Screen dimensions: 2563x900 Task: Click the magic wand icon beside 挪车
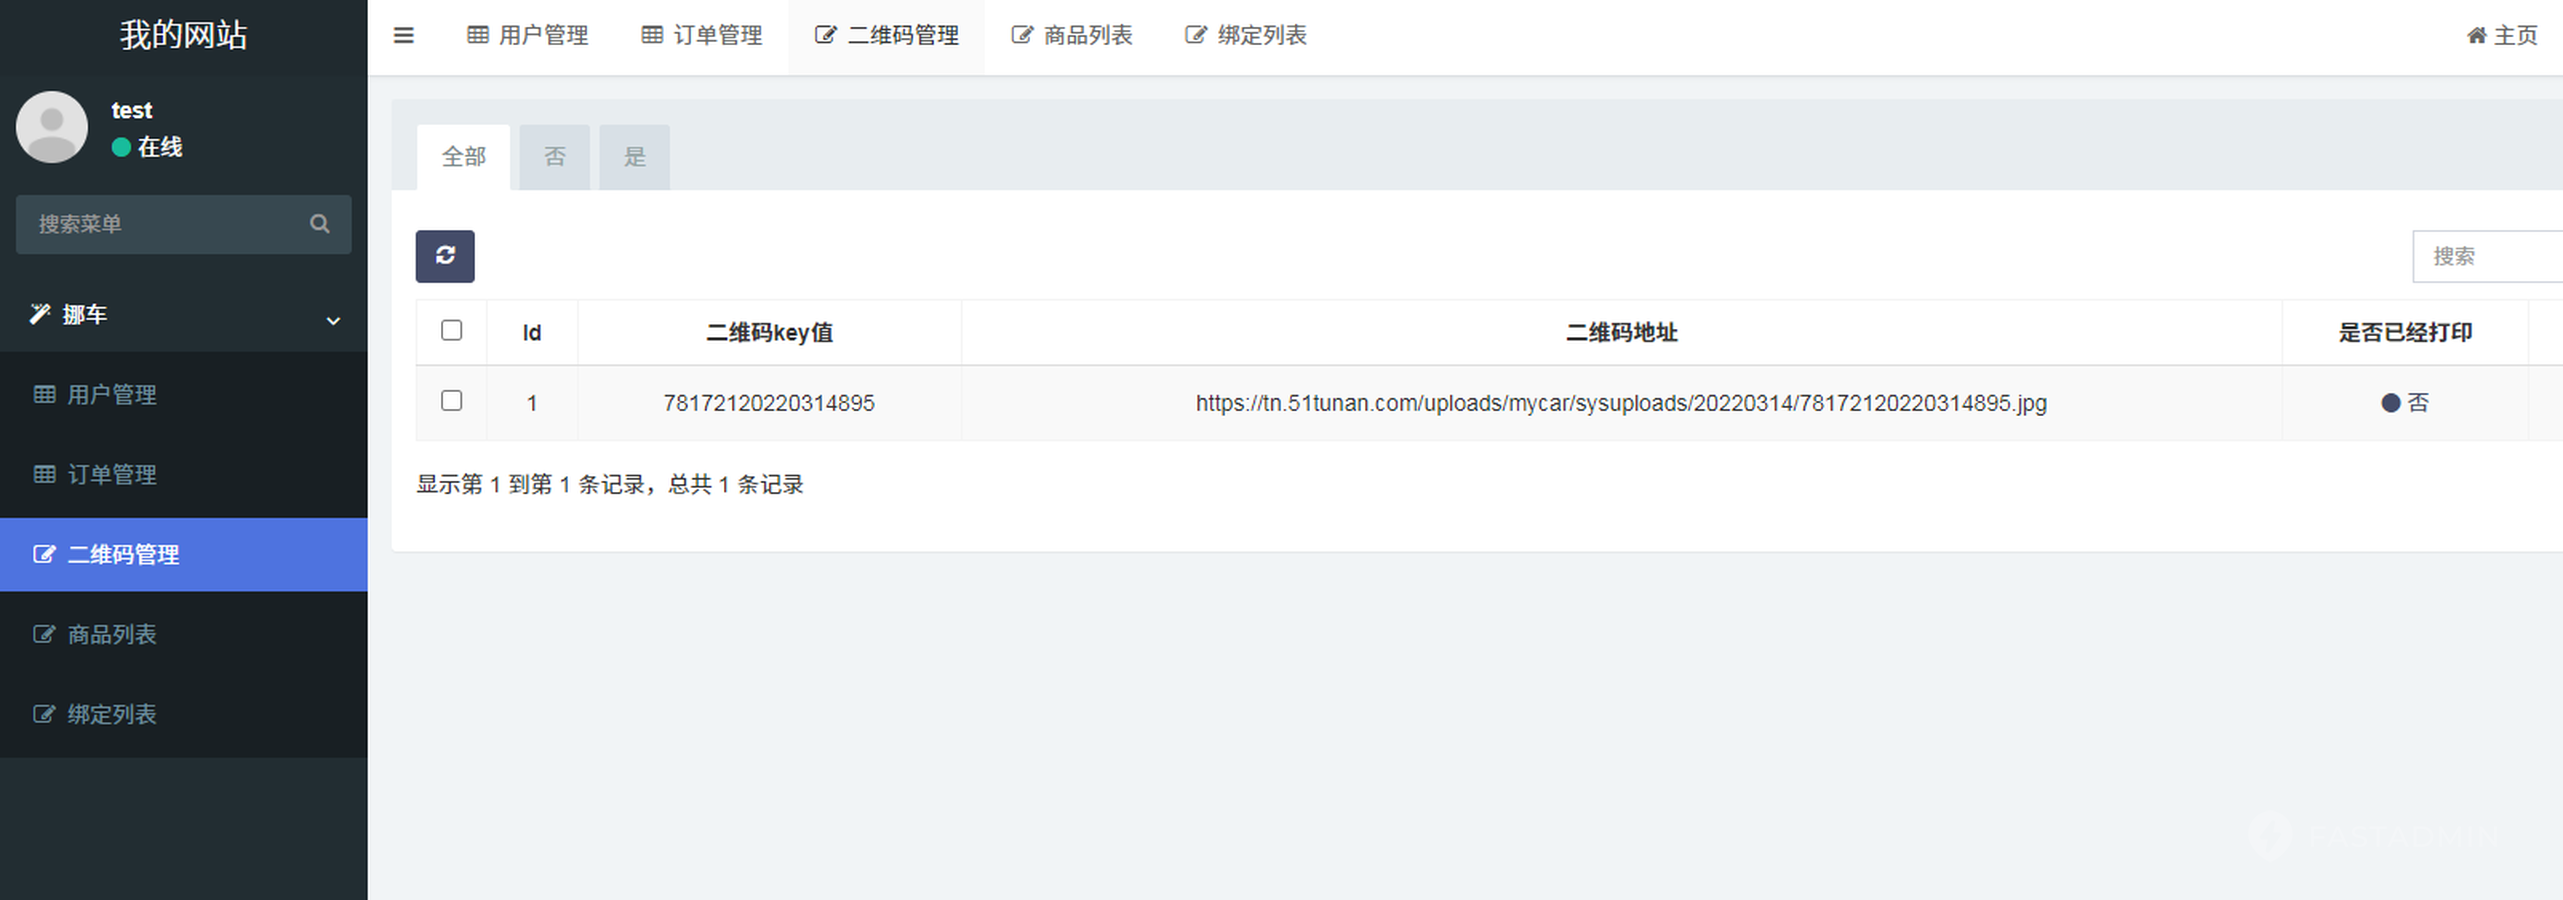[x=39, y=314]
